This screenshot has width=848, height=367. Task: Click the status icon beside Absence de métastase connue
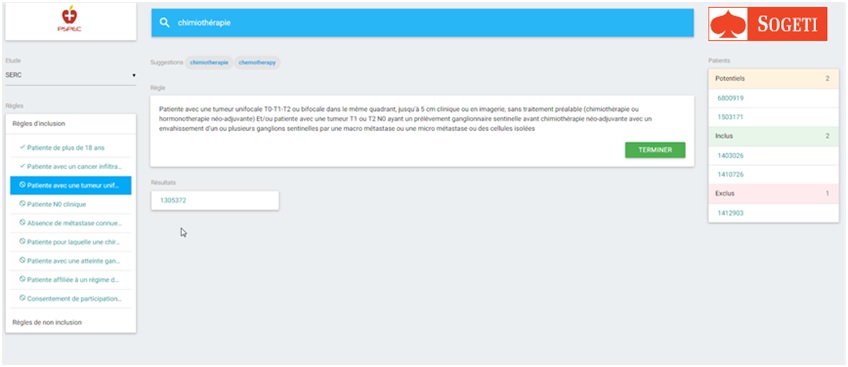22,223
